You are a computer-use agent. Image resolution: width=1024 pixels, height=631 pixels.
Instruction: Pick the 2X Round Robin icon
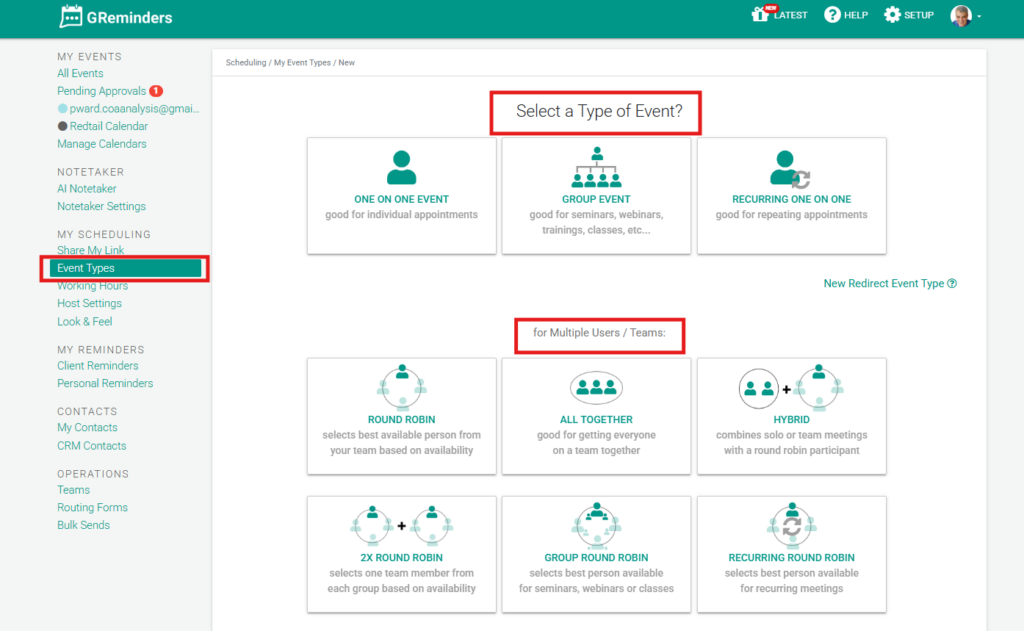(401, 524)
